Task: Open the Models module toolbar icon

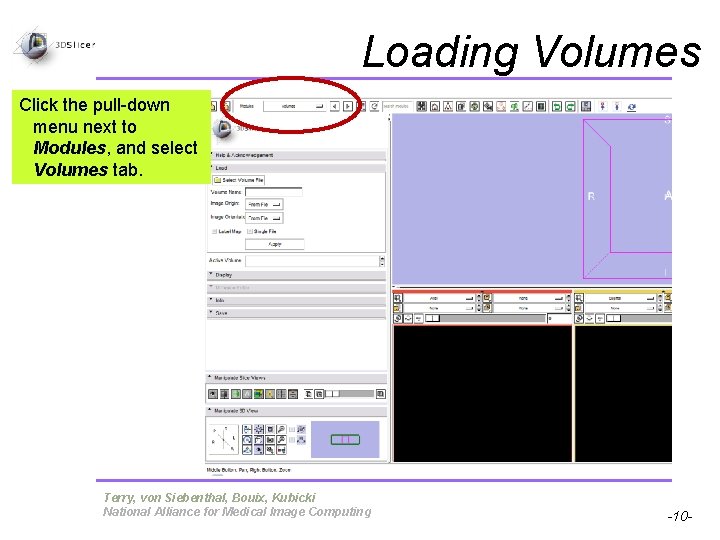Action: point(474,107)
